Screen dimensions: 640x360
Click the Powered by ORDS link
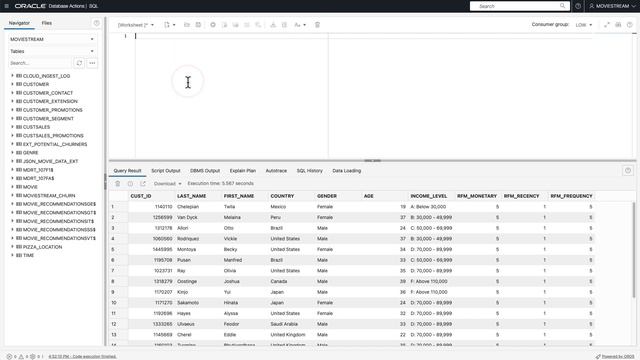[618, 356]
